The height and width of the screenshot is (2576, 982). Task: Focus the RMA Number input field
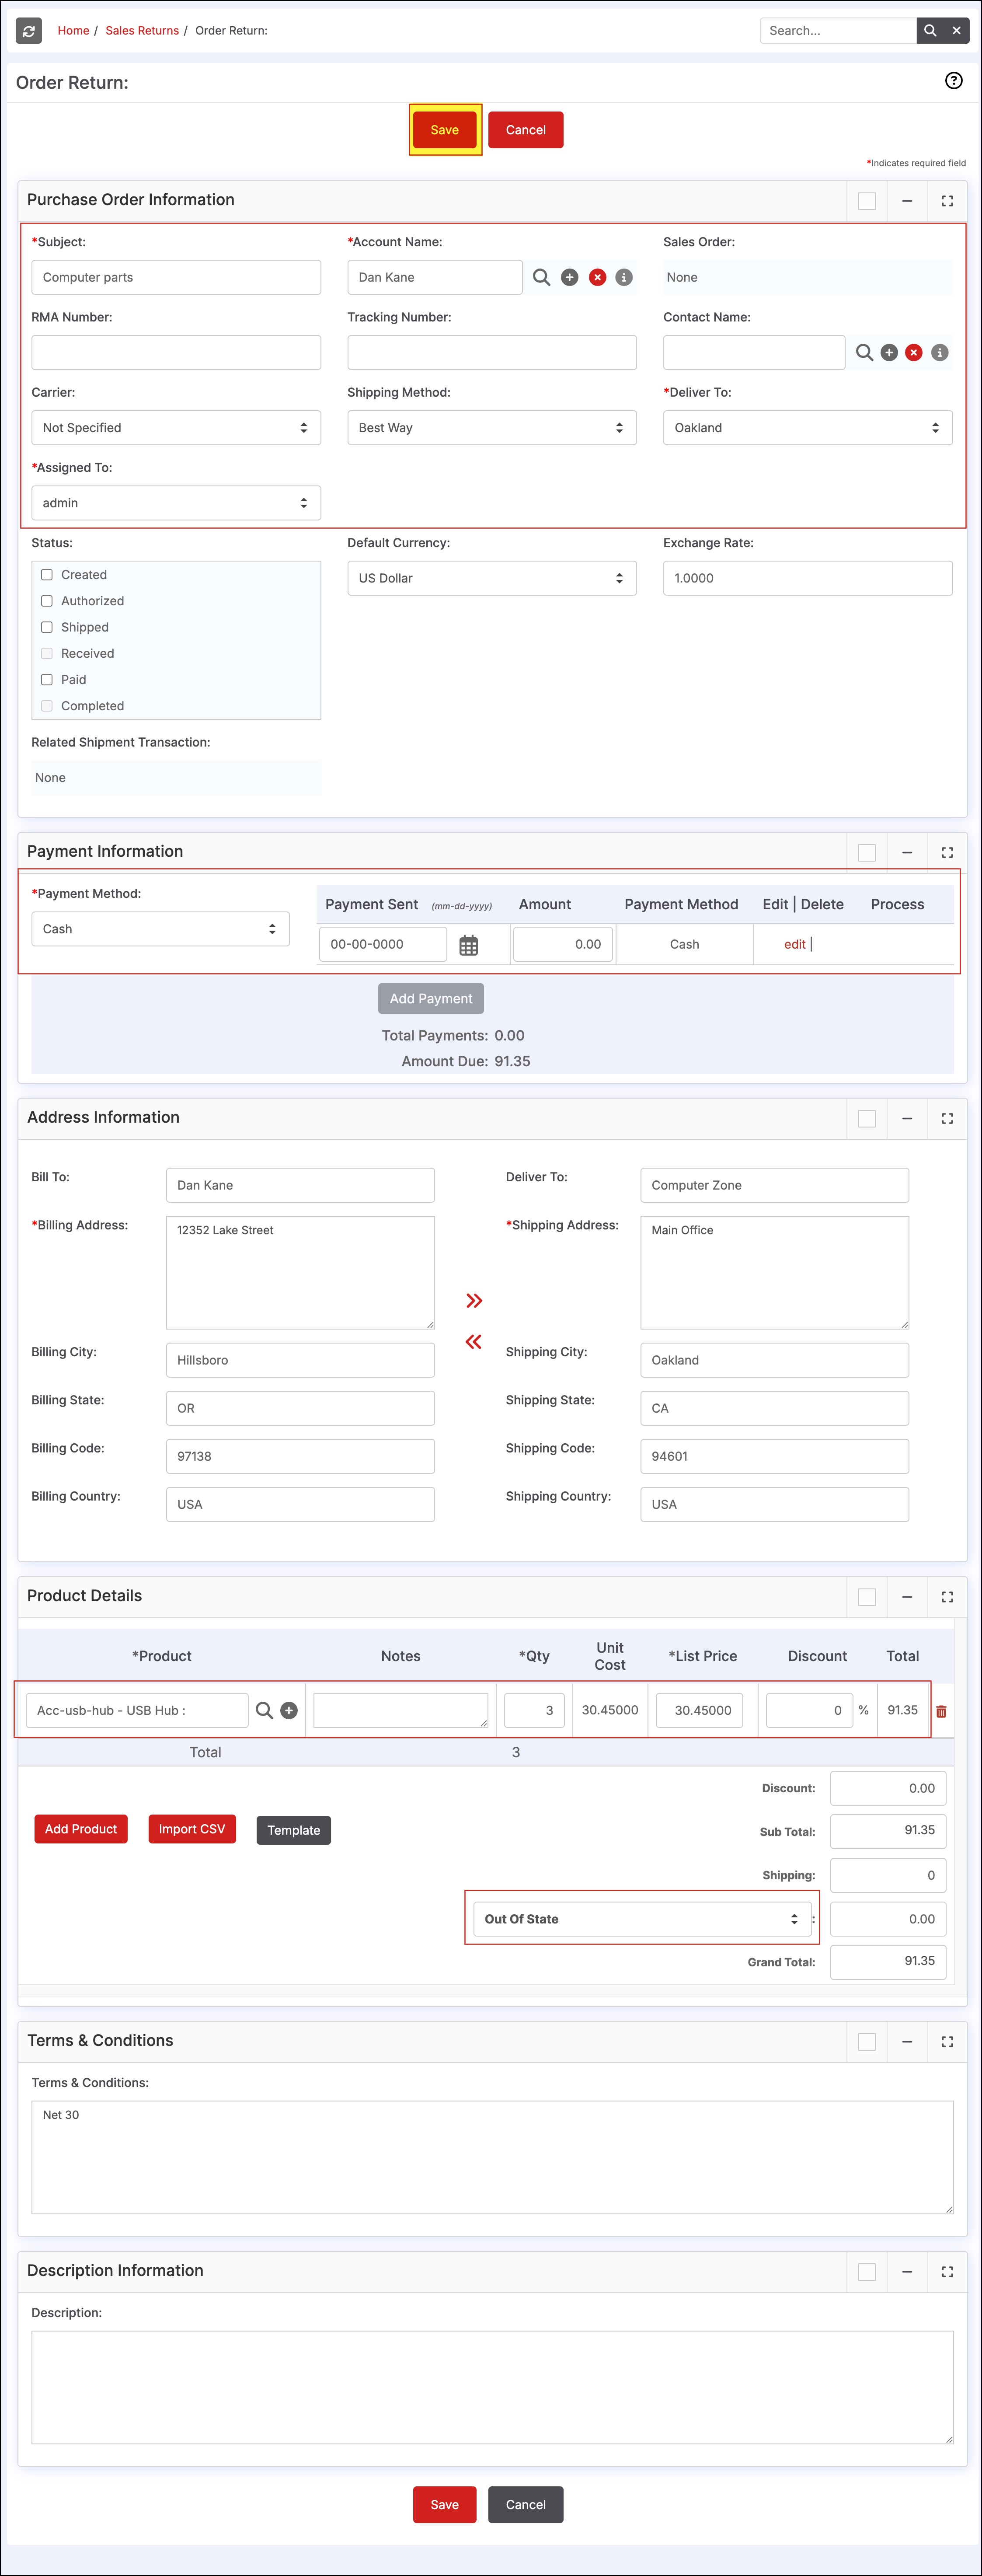(176, 353)
